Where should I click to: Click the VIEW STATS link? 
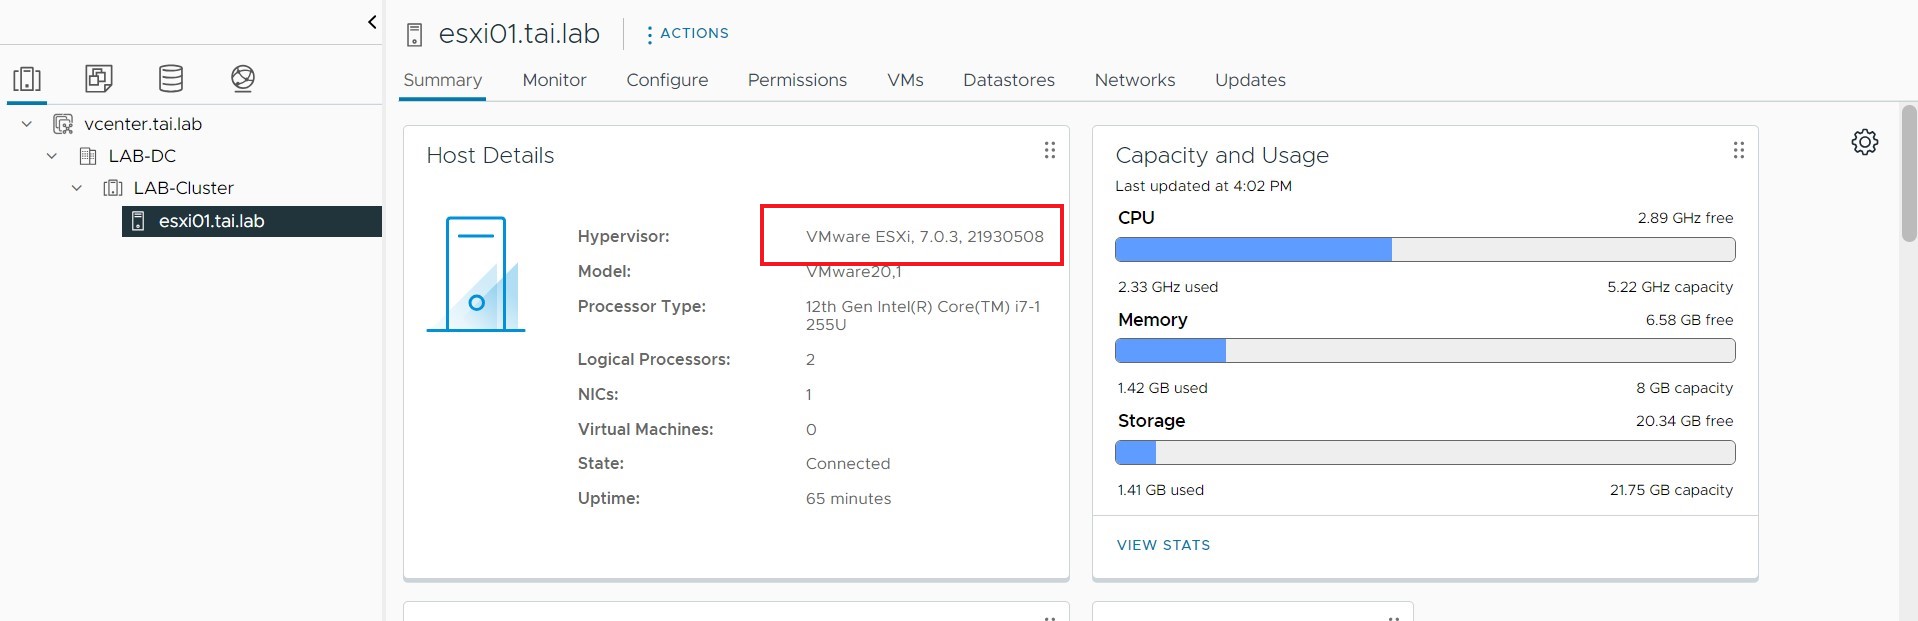point(1163,545)
